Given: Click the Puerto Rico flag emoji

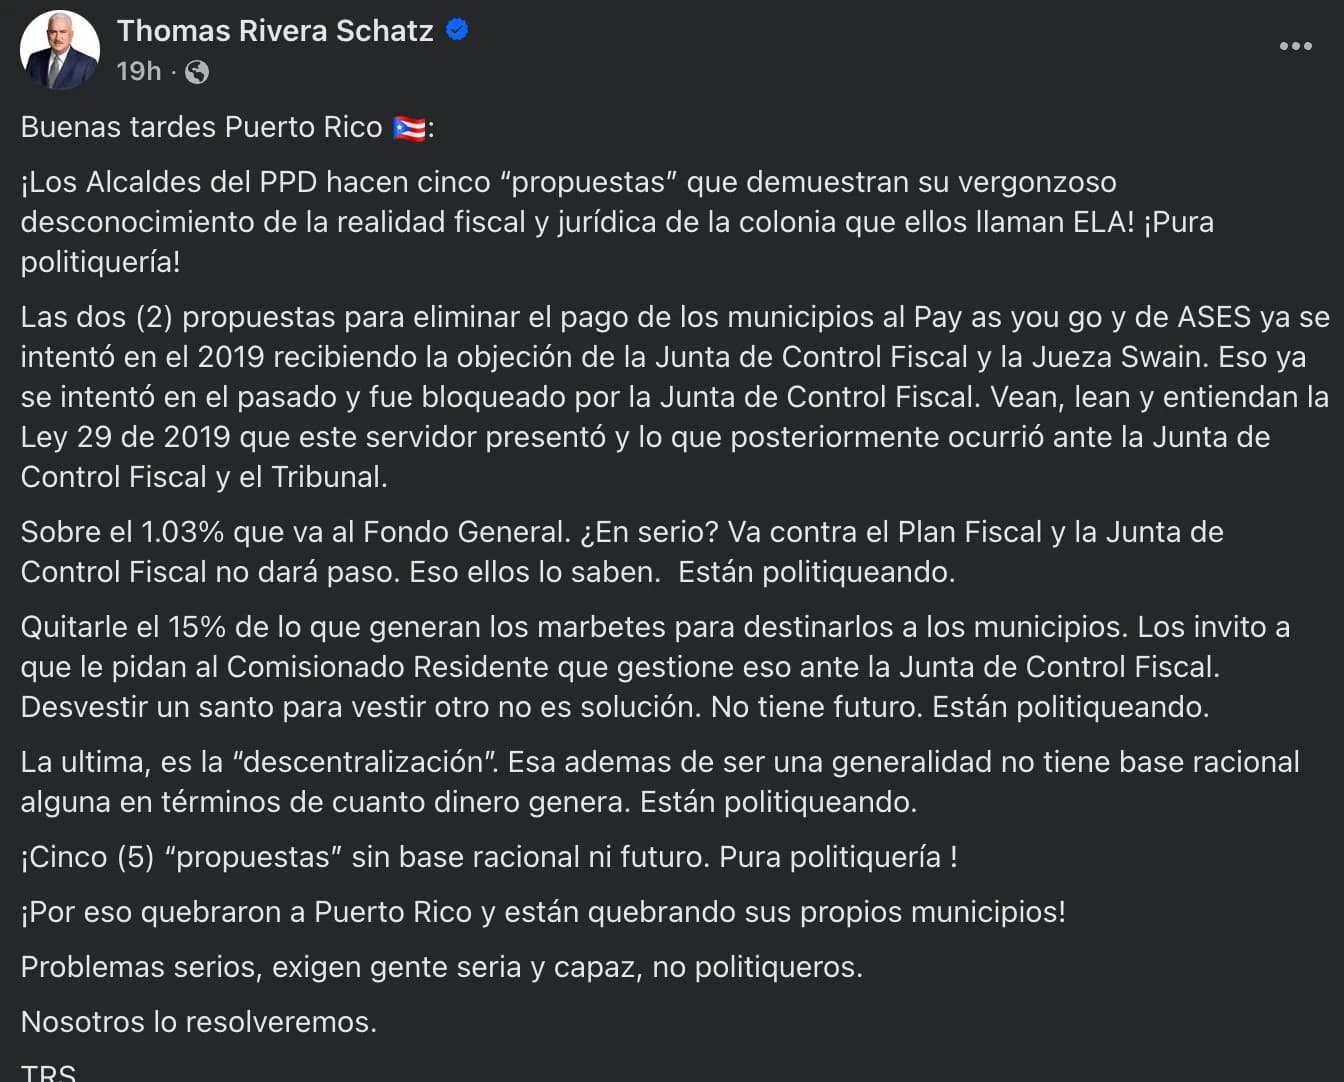Looking at the screenshot, I should click(x=409, y=128).
